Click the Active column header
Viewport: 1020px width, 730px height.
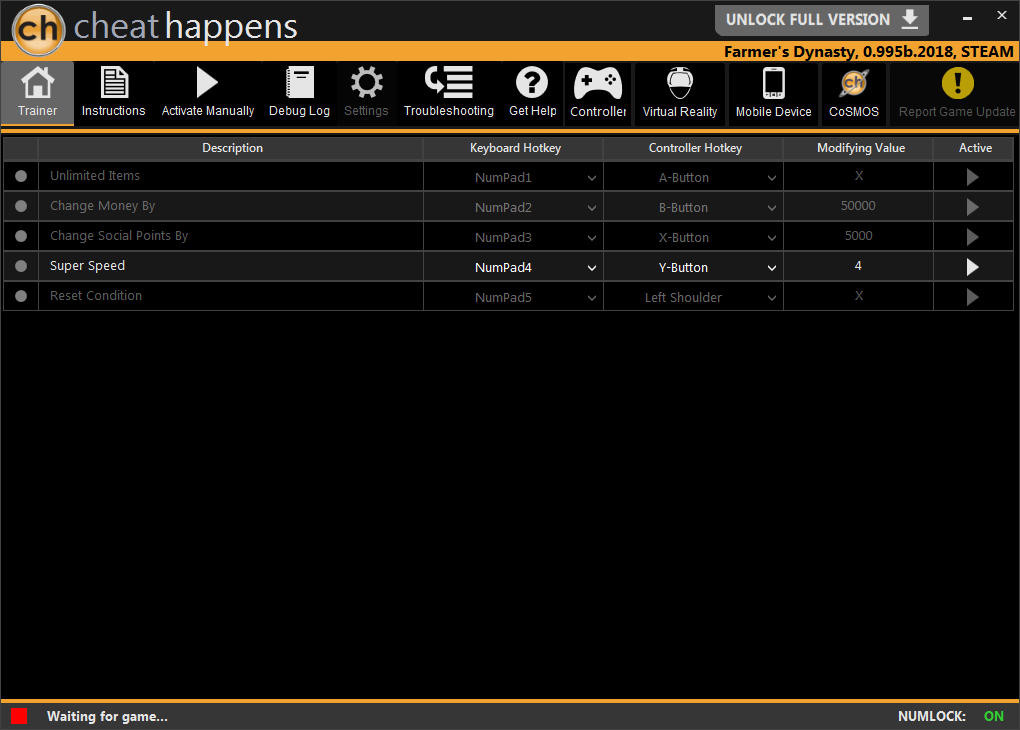(974, 148)
